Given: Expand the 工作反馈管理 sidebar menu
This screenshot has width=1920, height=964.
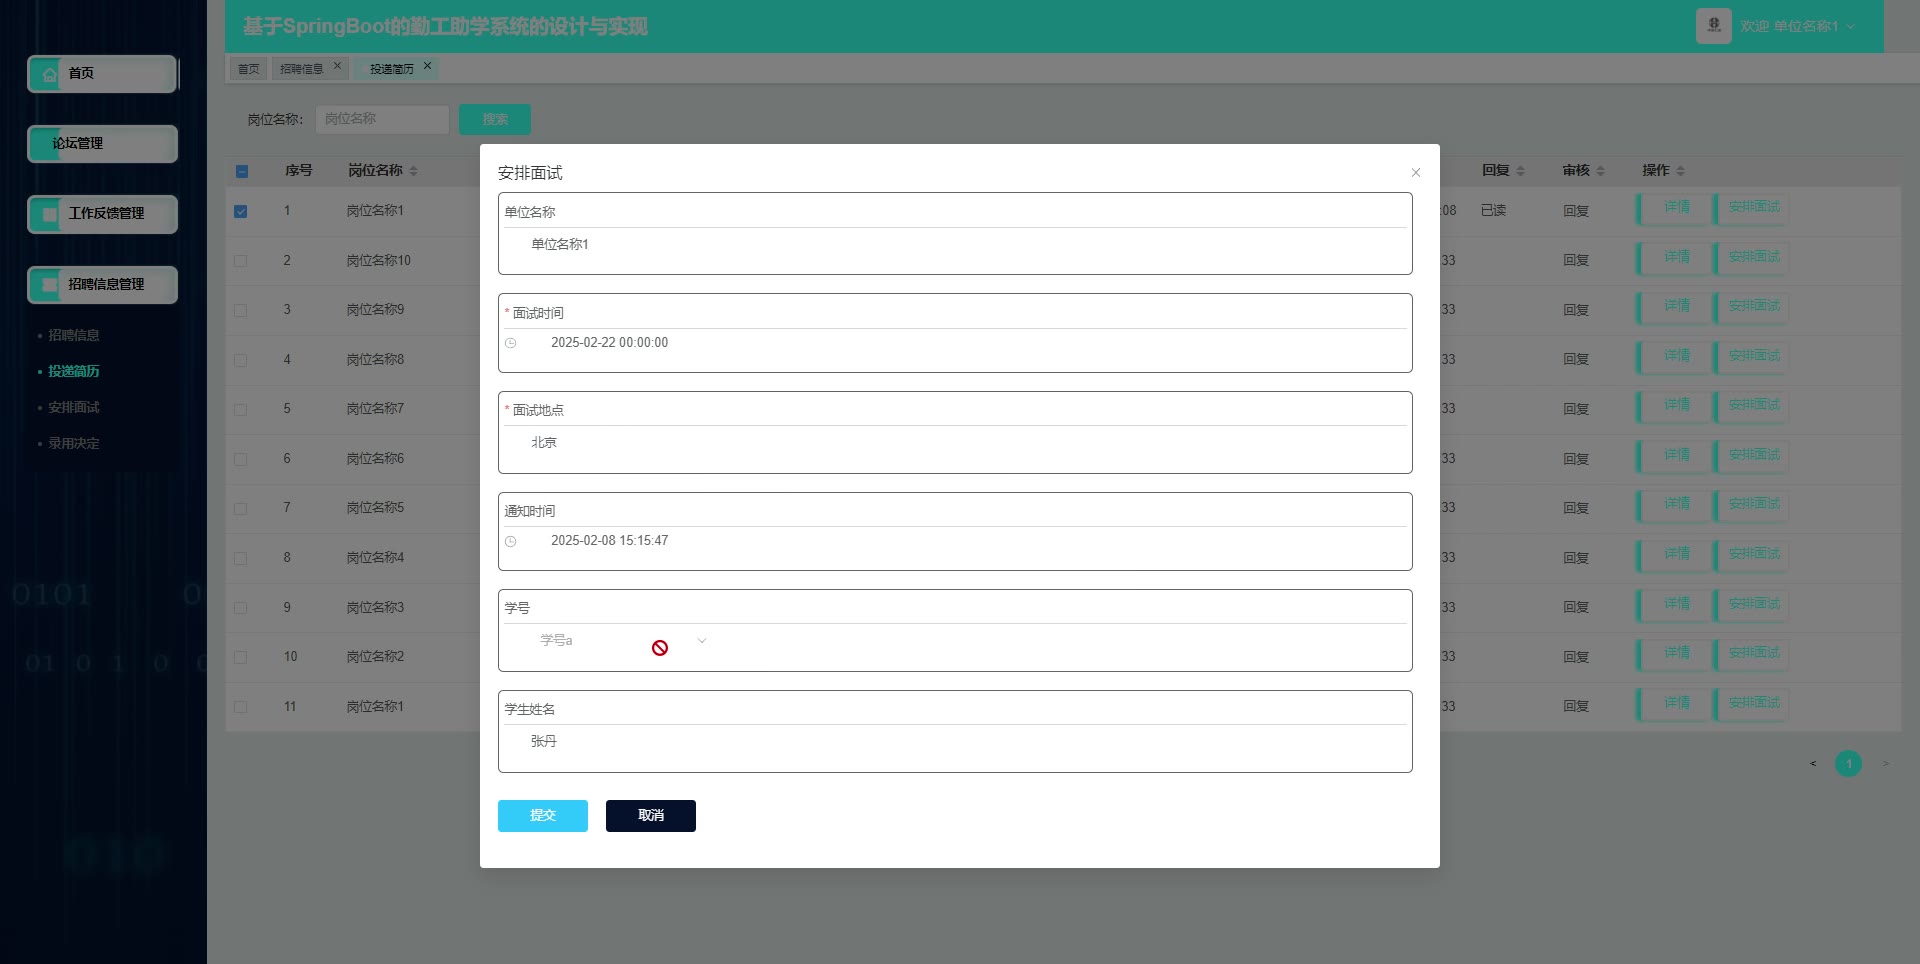Looking at the screenshot, I should pos(102,214).
